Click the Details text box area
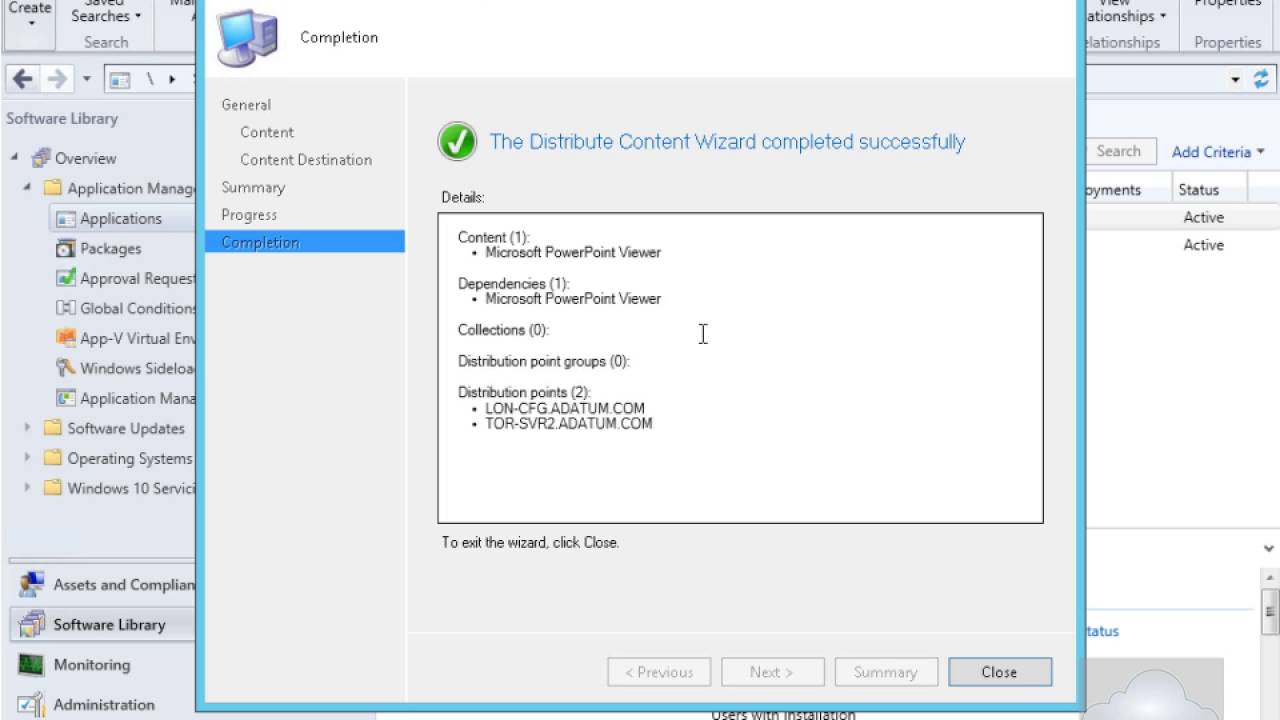Image resolution: width=1280 pixels, height=720 pixels. pyautogui.click(x=740, y=368)
